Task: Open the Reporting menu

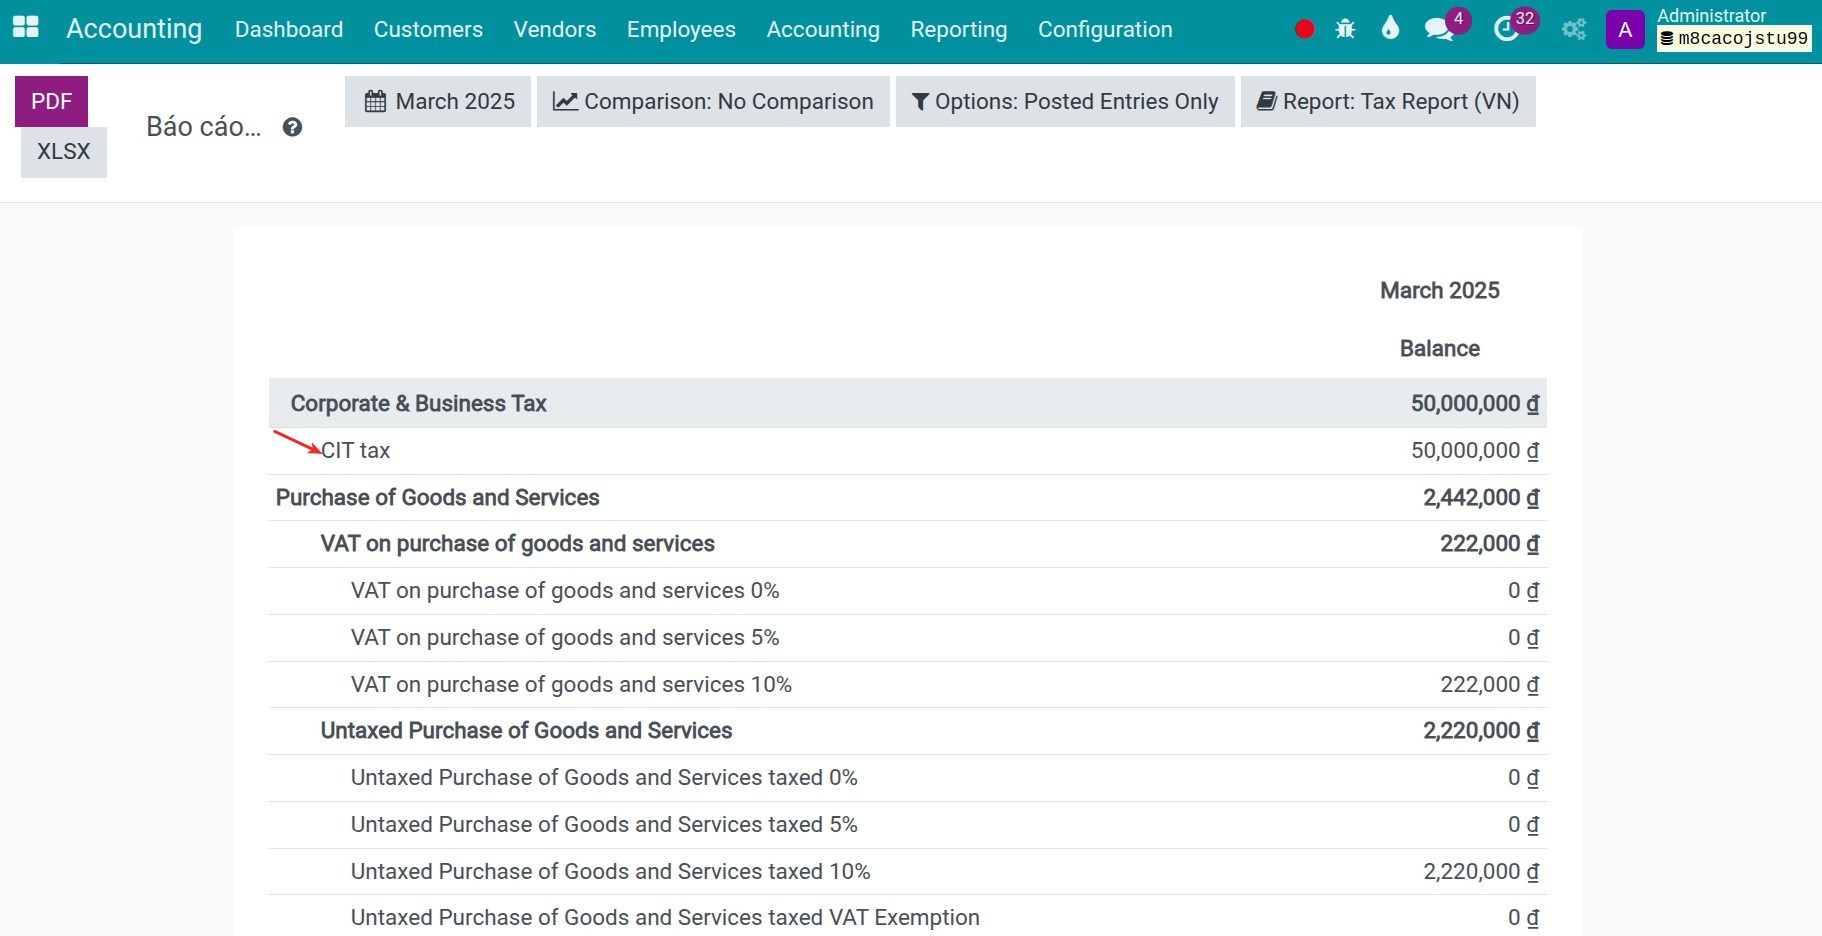Action: click(x=957, y=29)
